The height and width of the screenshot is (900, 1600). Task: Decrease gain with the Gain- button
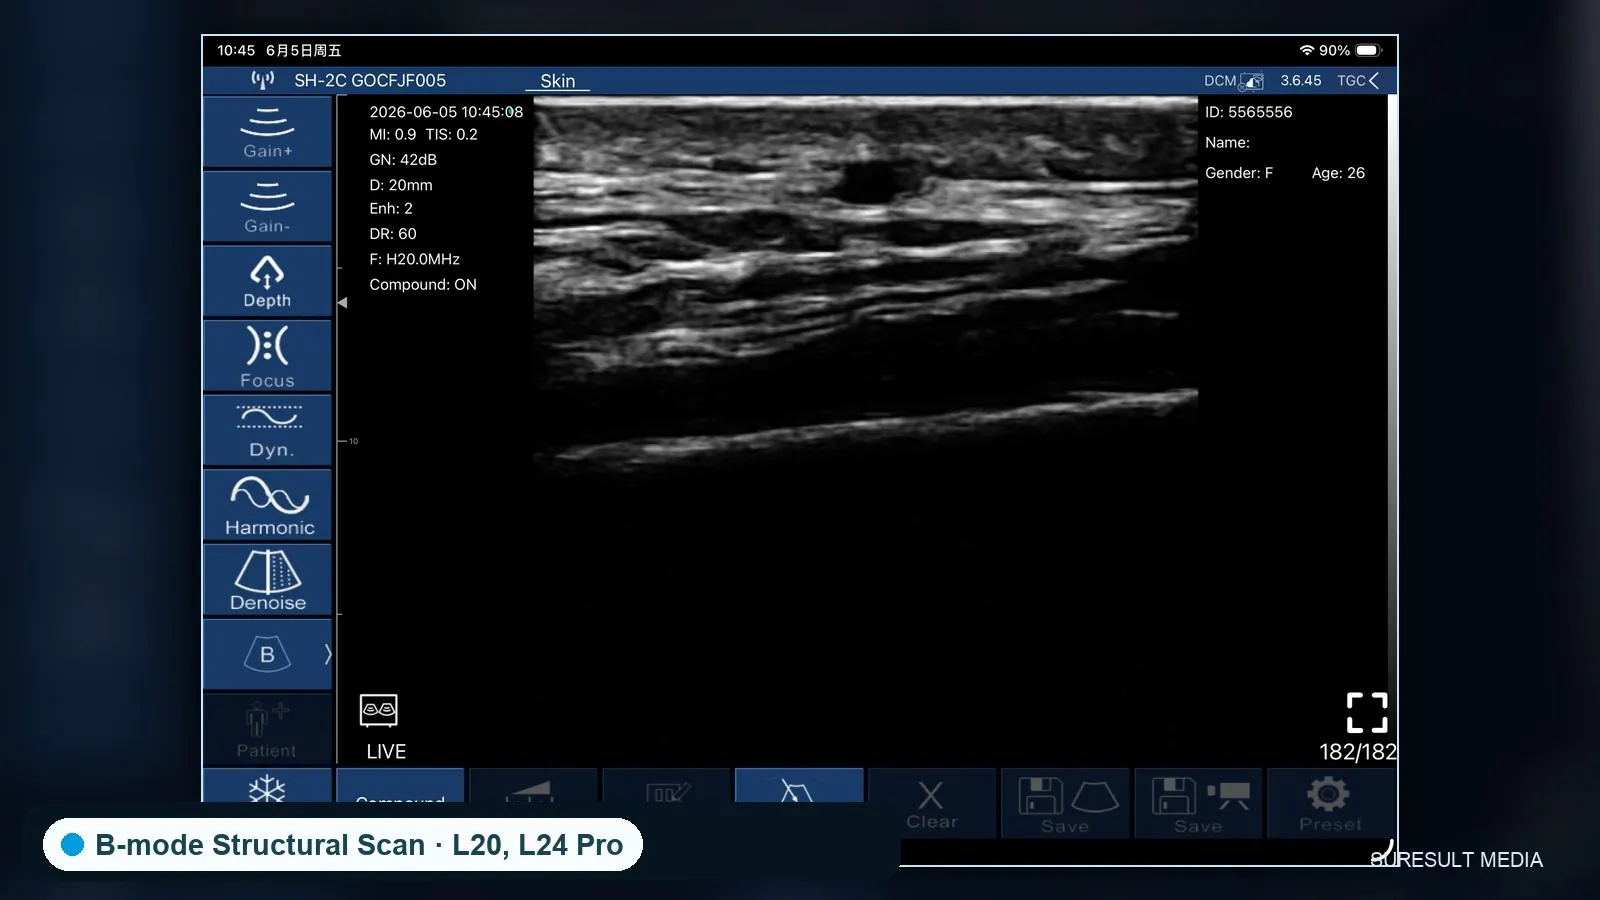267,207
